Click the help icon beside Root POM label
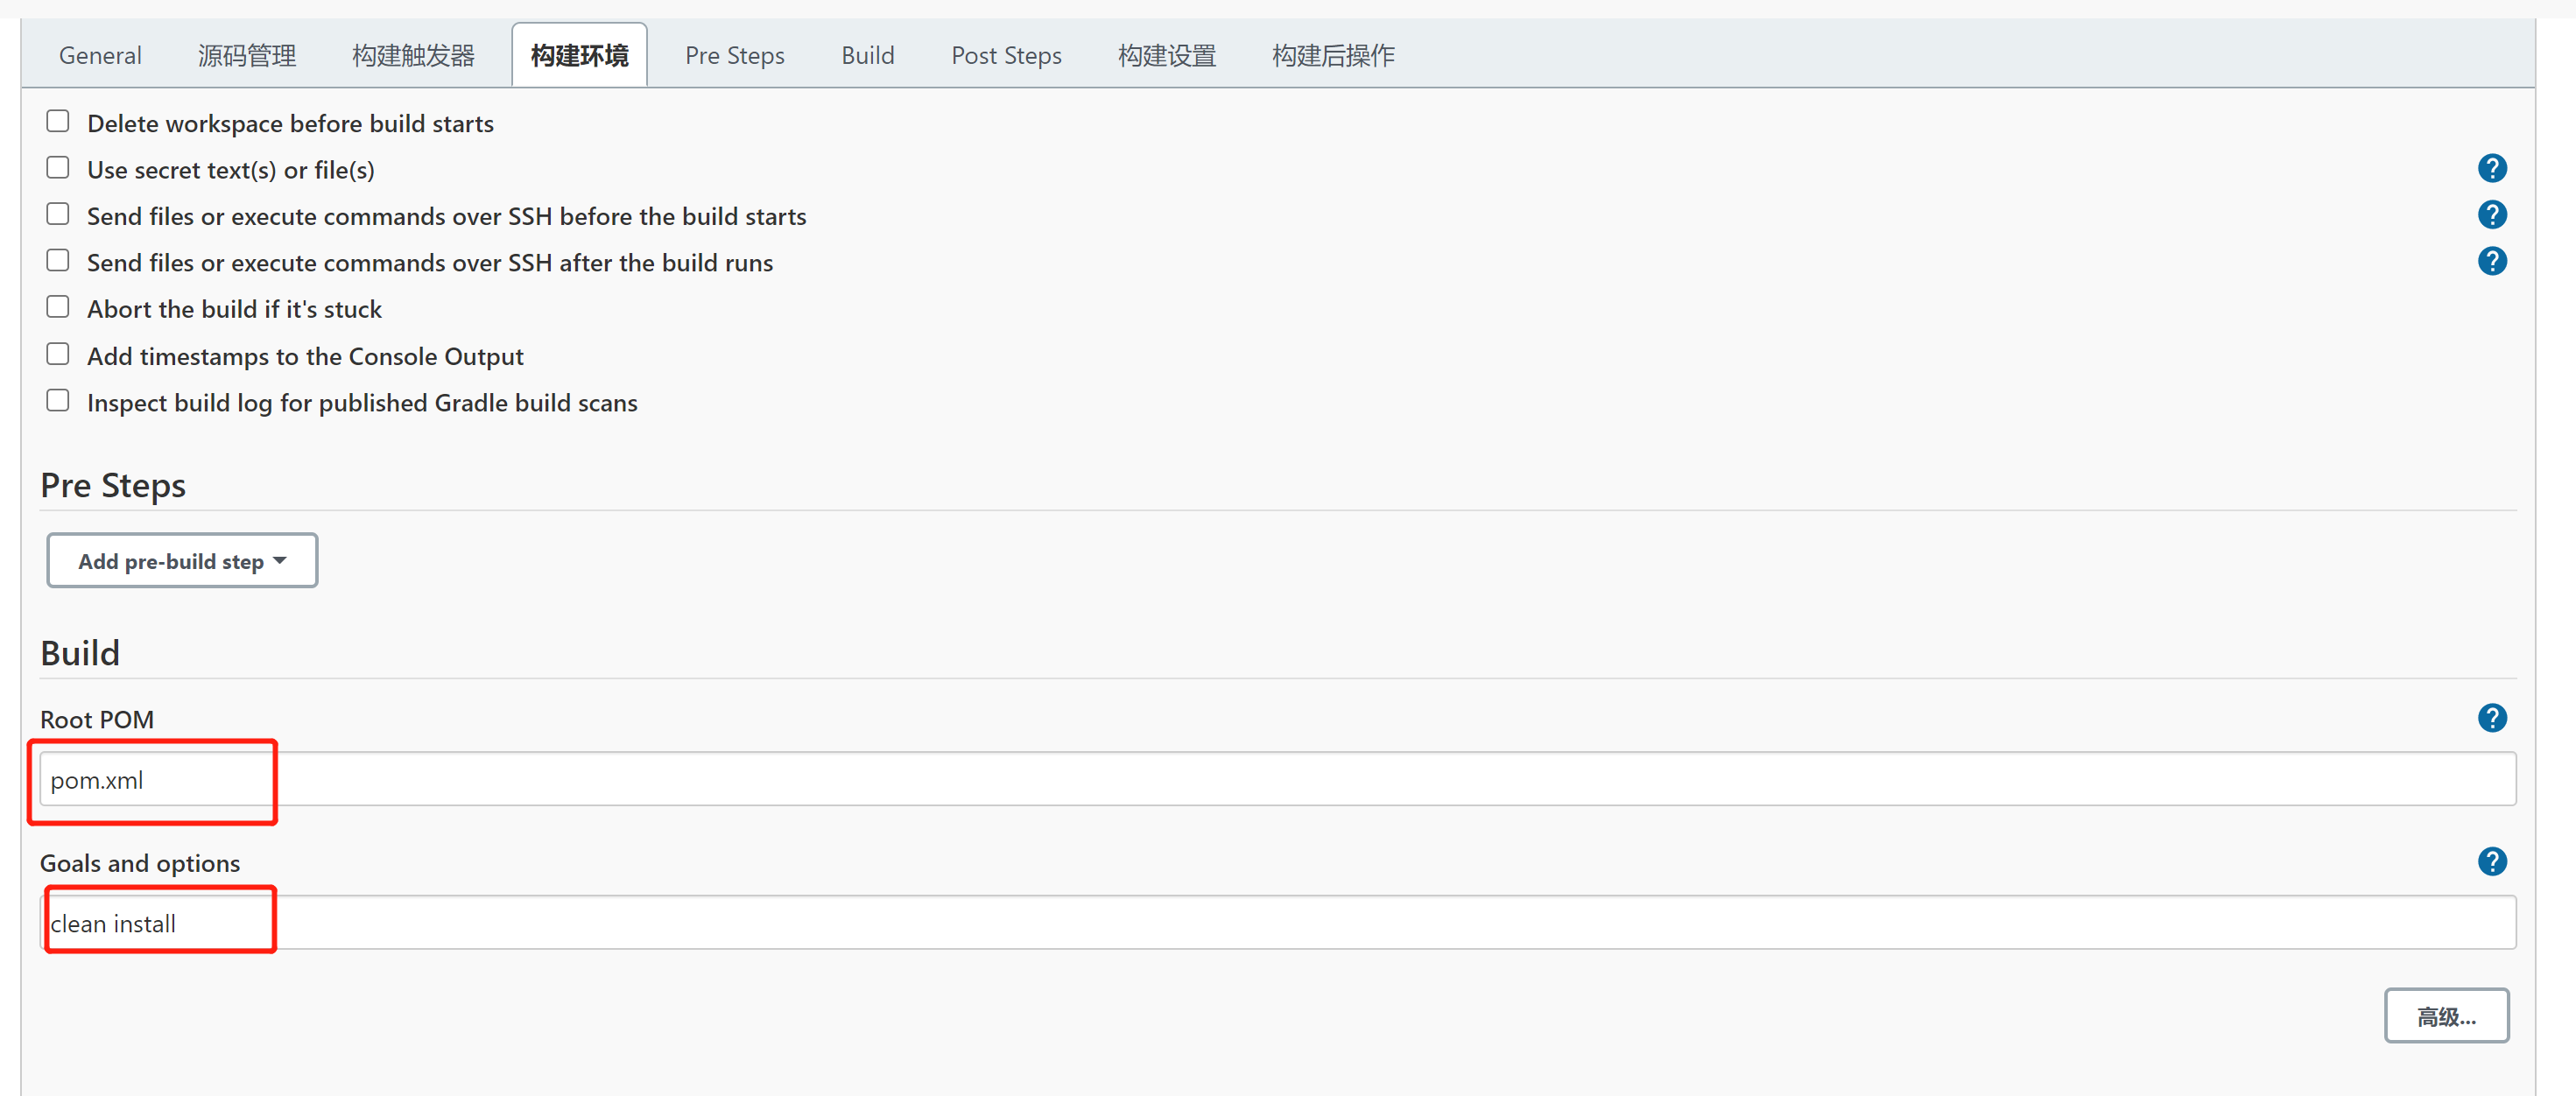Viewport: 2576px width, 1096px height. click(2492, 717)
